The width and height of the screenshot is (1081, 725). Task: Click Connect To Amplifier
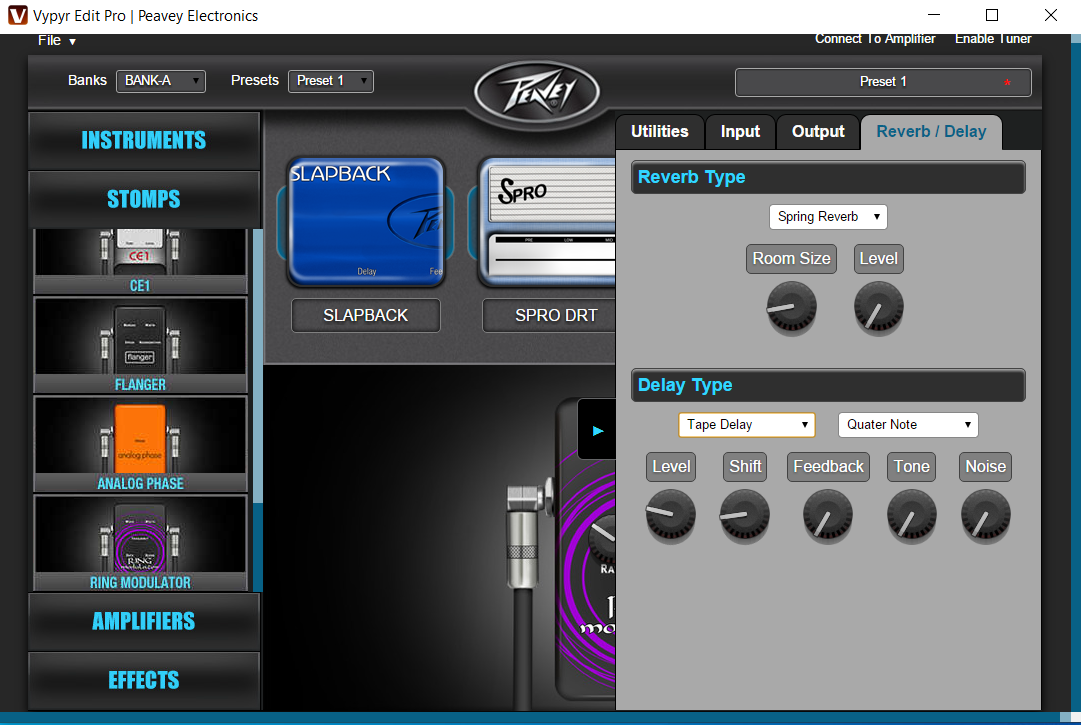pyautogui.click(x=875, y=39)
